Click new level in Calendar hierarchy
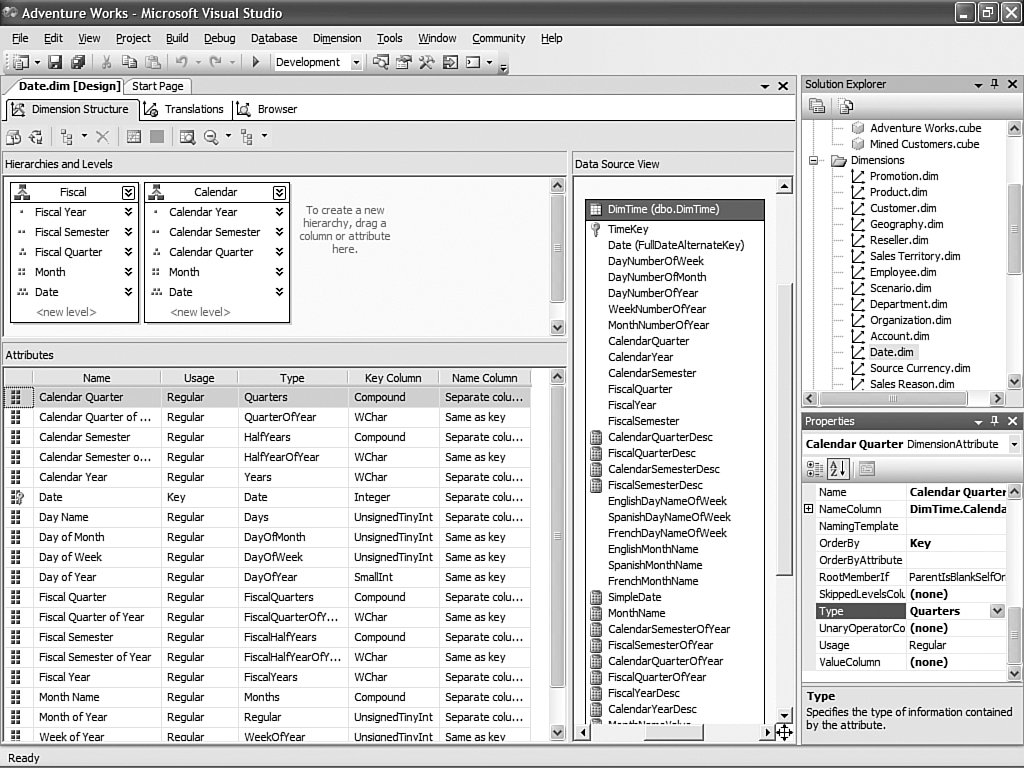The image size is (1024, 768). 200,312
